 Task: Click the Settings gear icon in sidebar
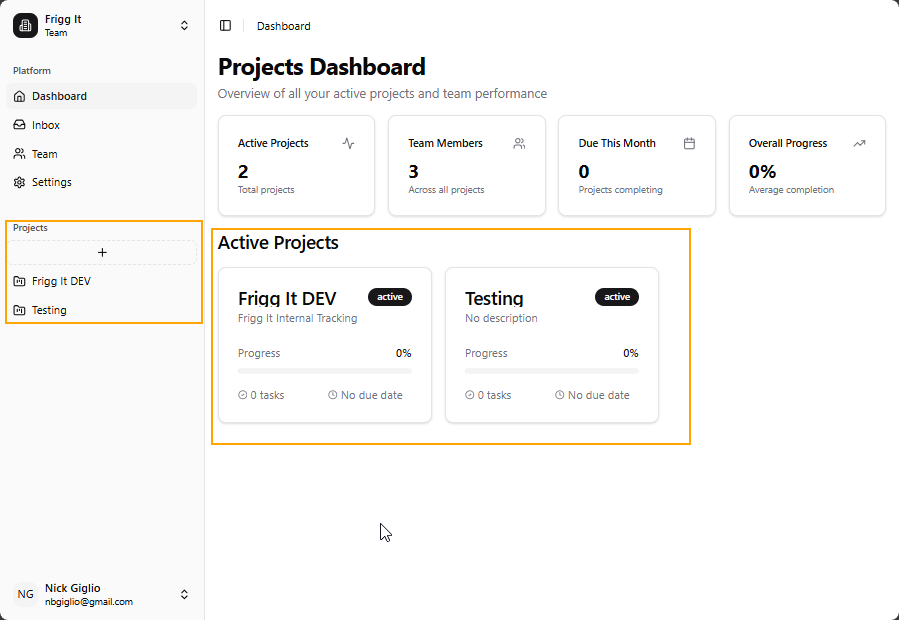(19, 182)
